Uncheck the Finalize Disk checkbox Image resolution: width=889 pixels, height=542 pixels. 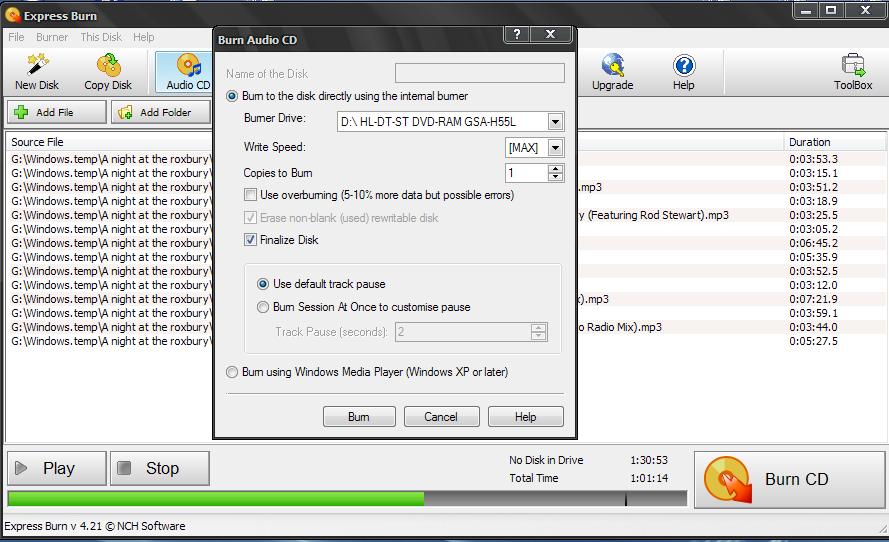[250, 240]
